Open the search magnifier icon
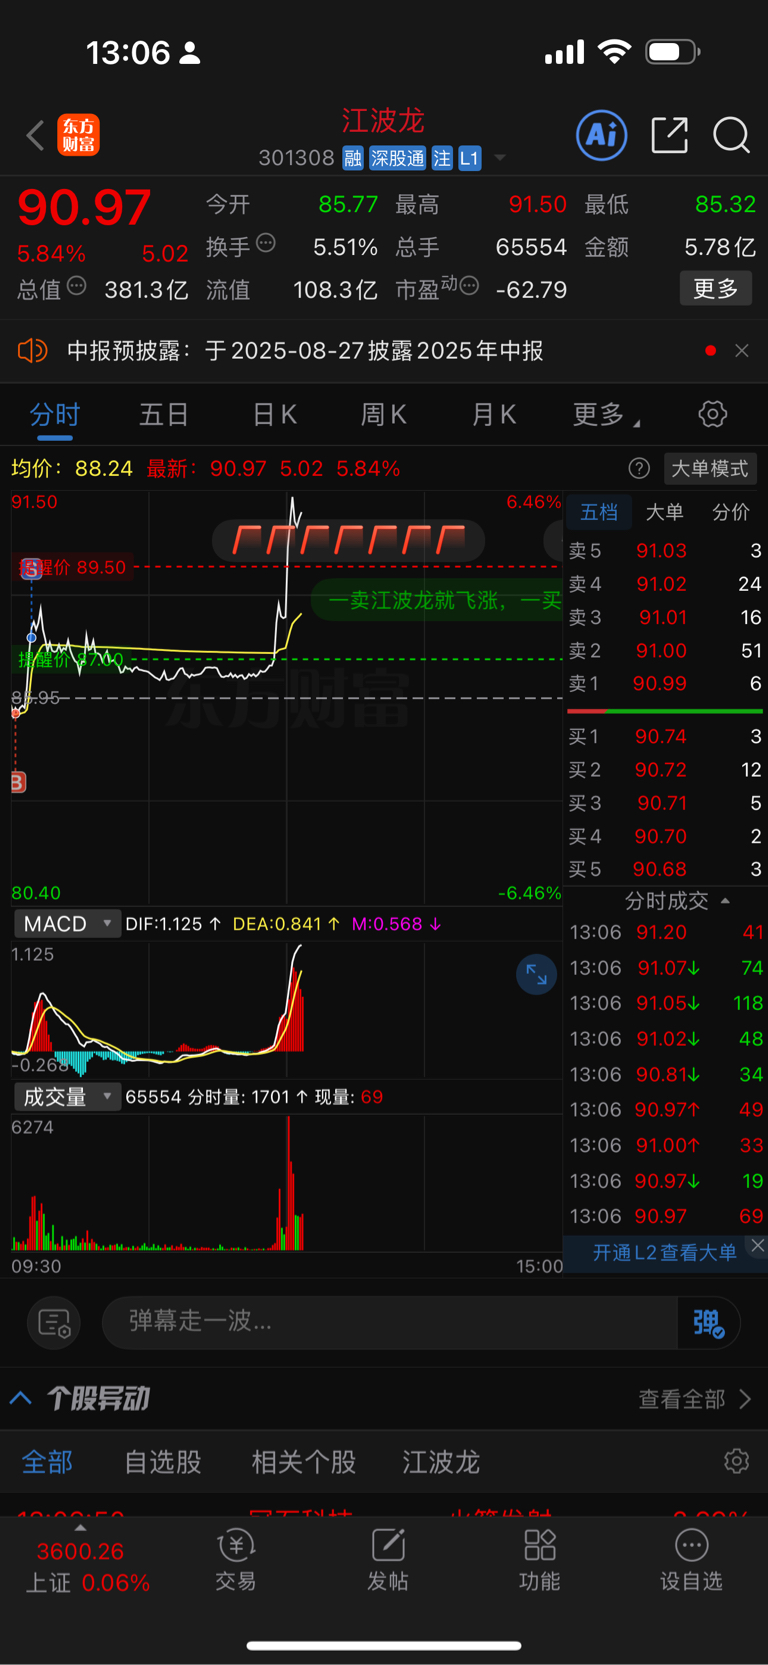This screenshot has height=1665, width=768. point(731,135)
